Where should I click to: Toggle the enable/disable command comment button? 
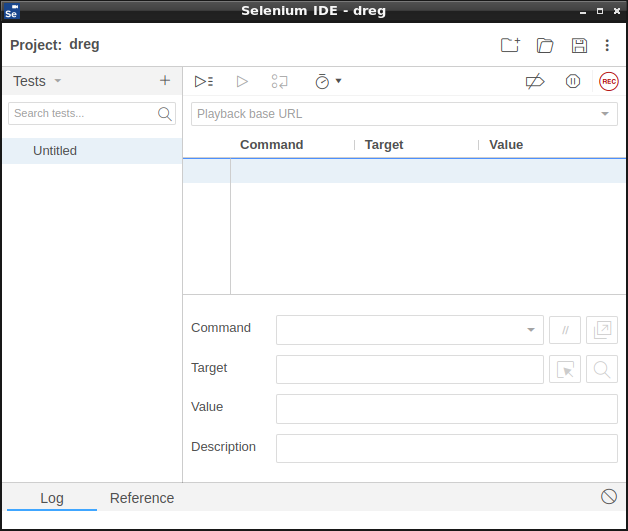[x=565, y=330]
